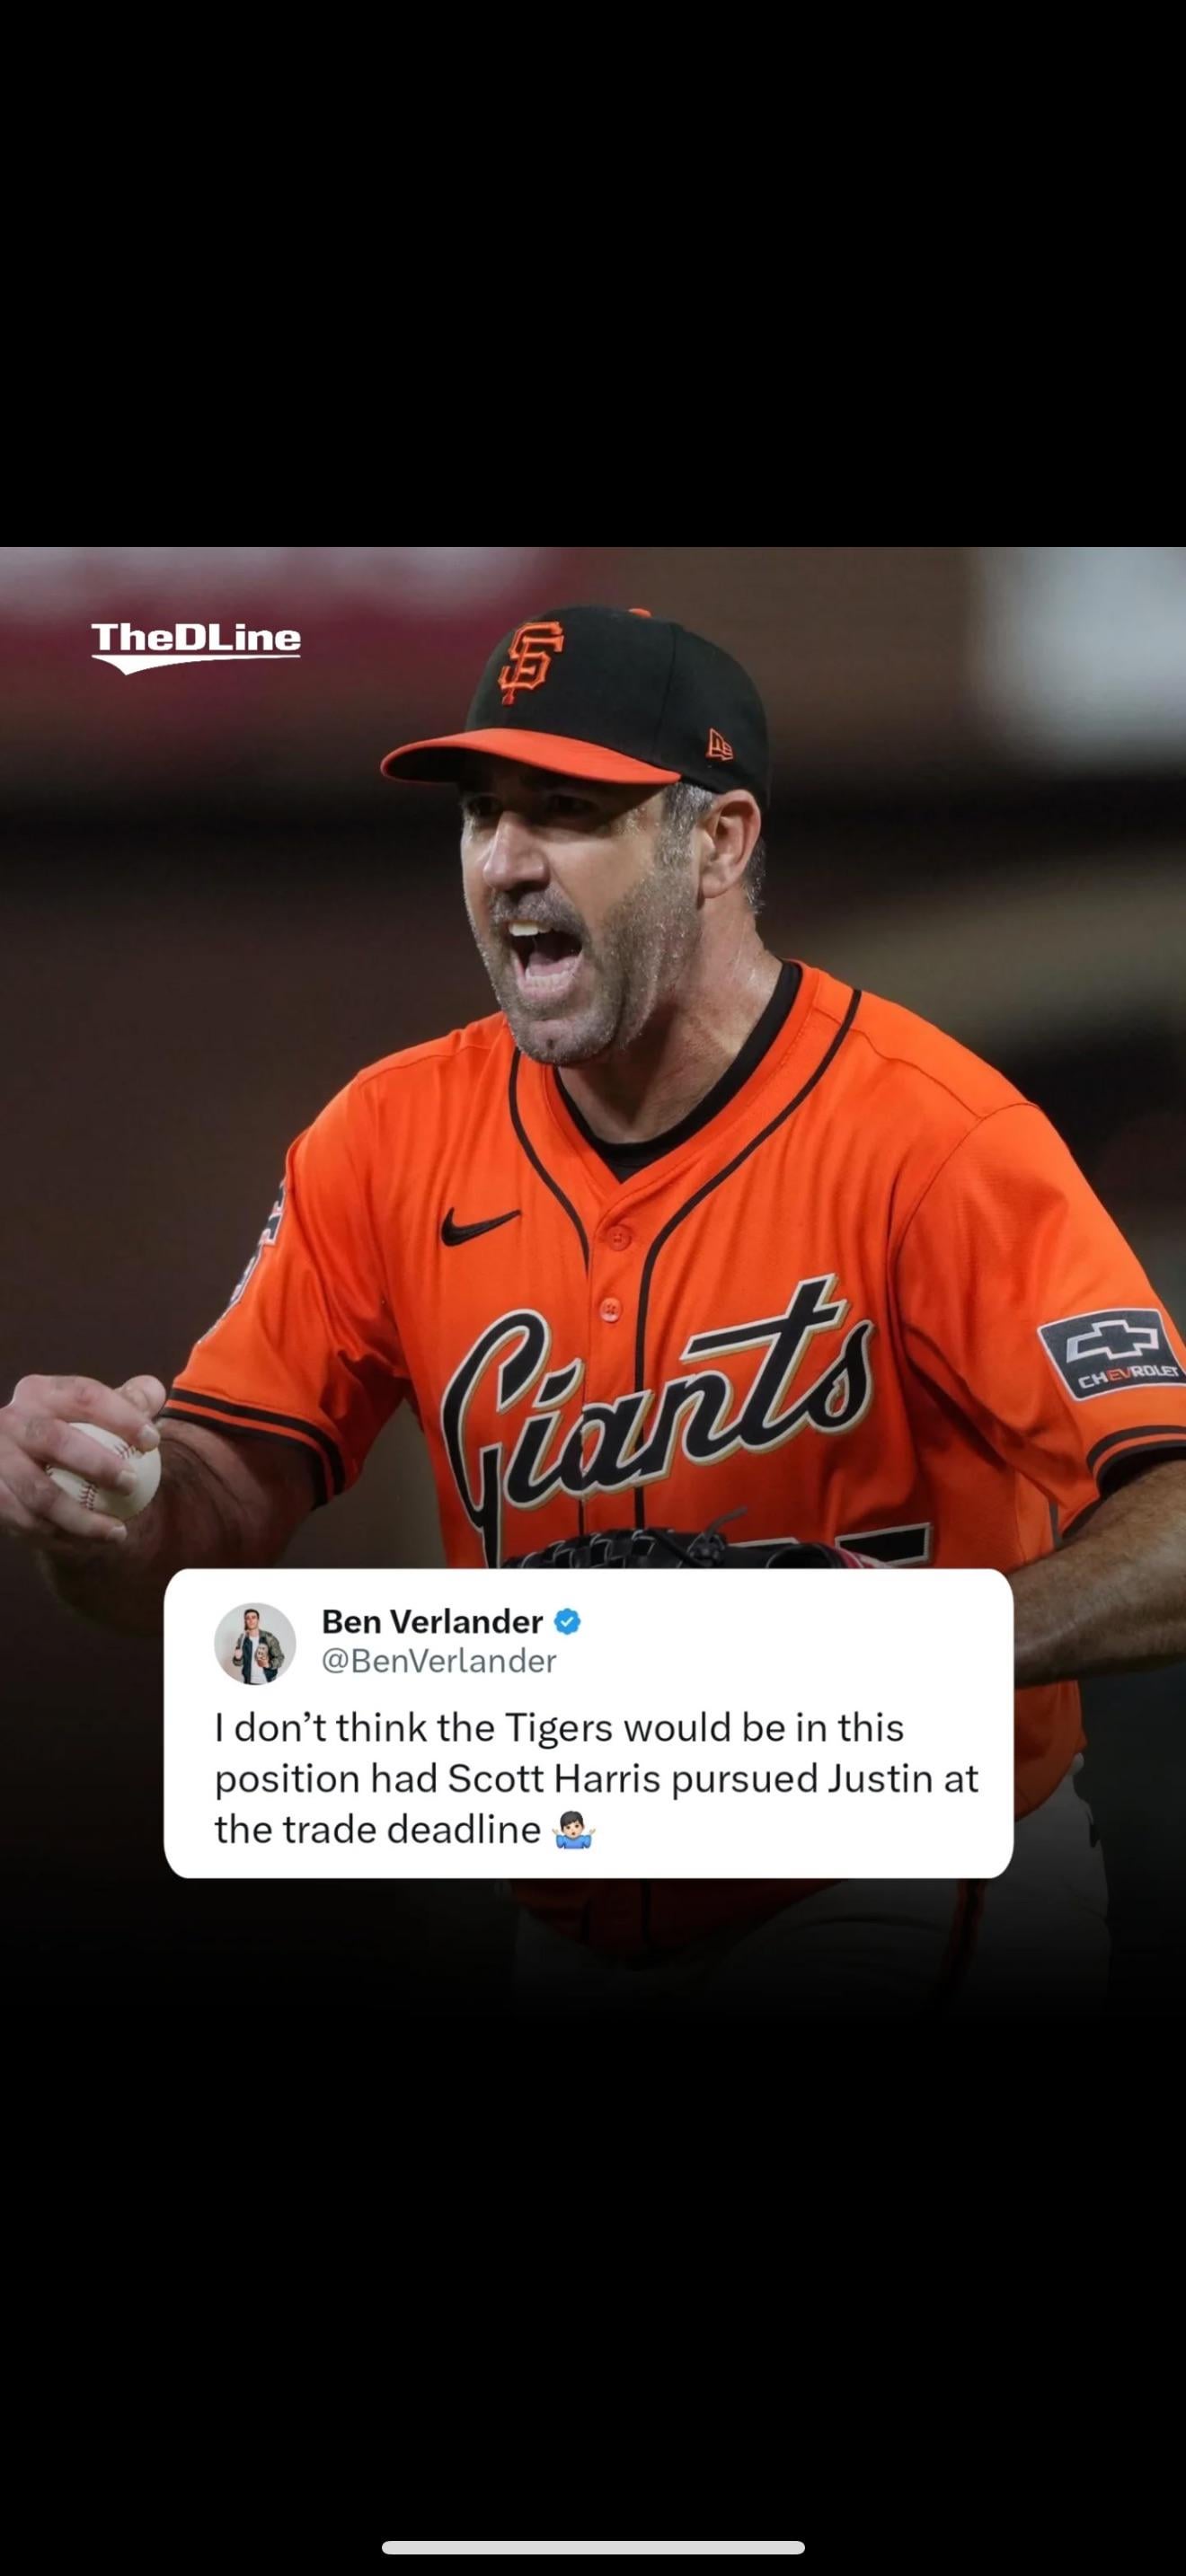Click the blue verified checkmark badge

click(567, 1621)
